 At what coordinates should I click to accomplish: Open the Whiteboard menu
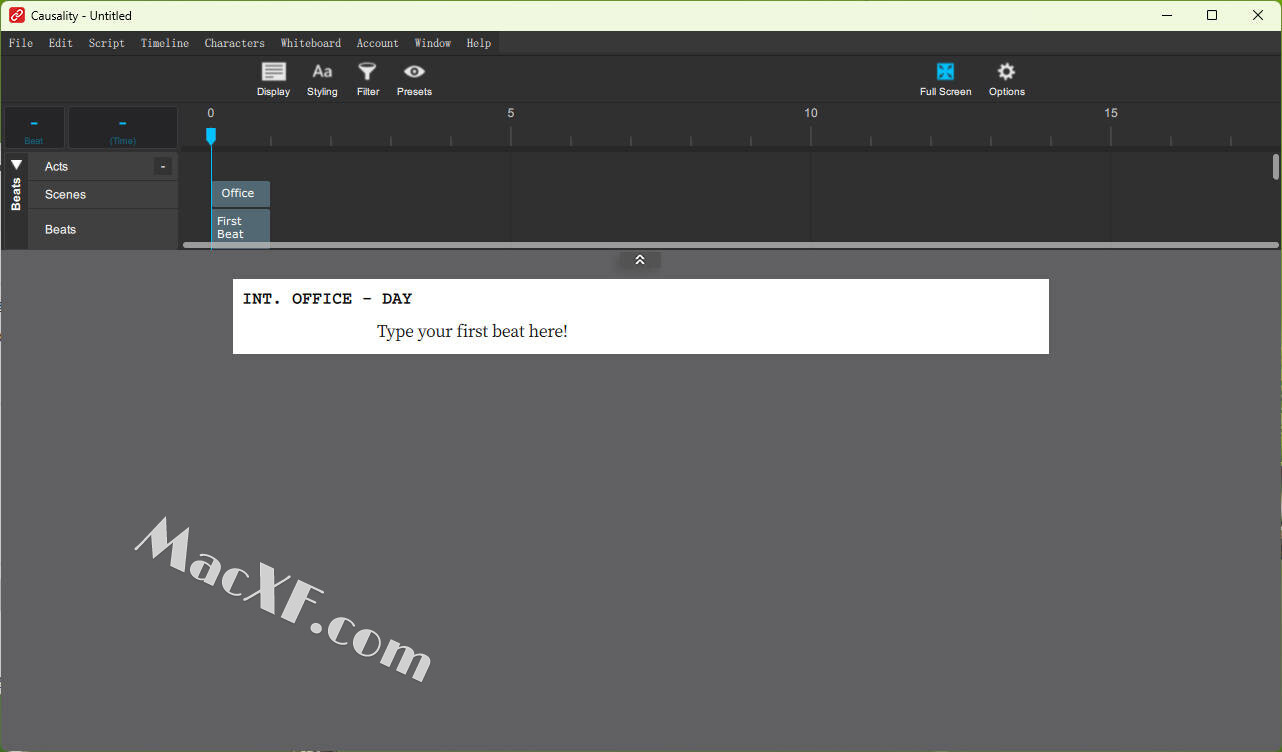pos(311,43)
